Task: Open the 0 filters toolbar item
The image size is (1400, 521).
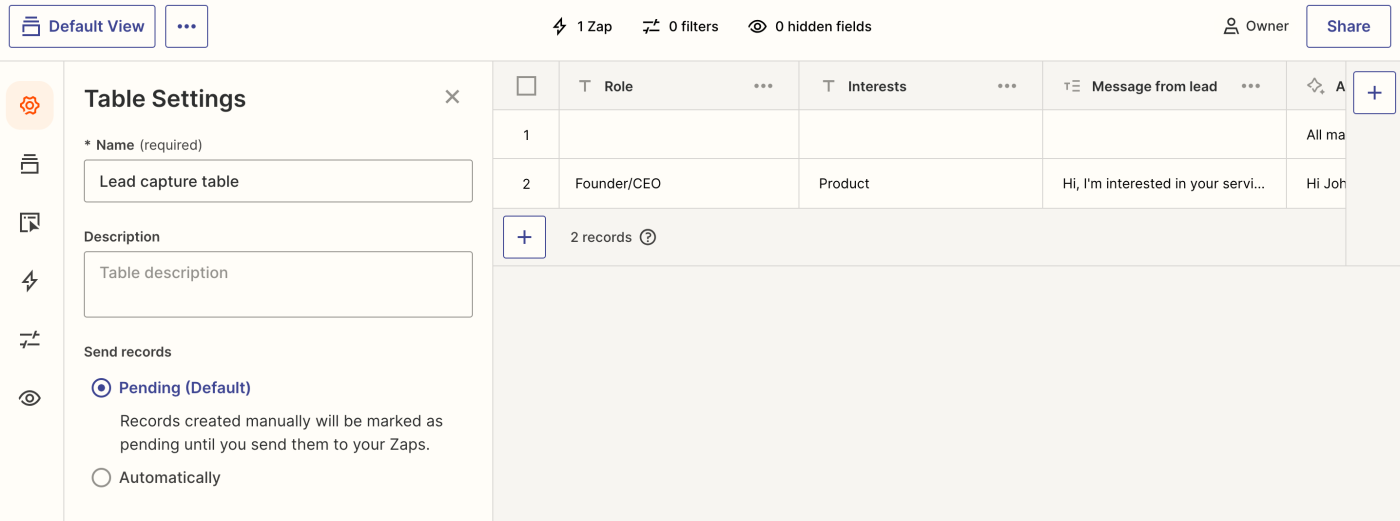Action: 680,27
